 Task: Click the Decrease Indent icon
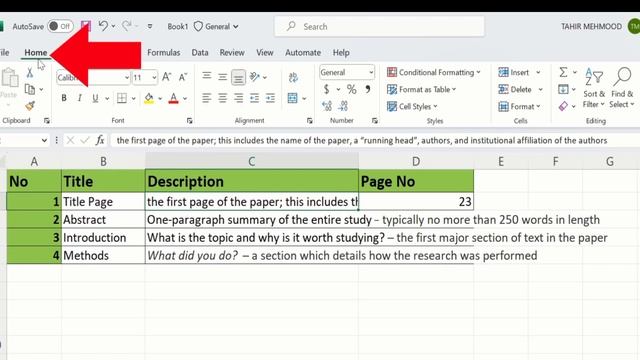(254, 98)
